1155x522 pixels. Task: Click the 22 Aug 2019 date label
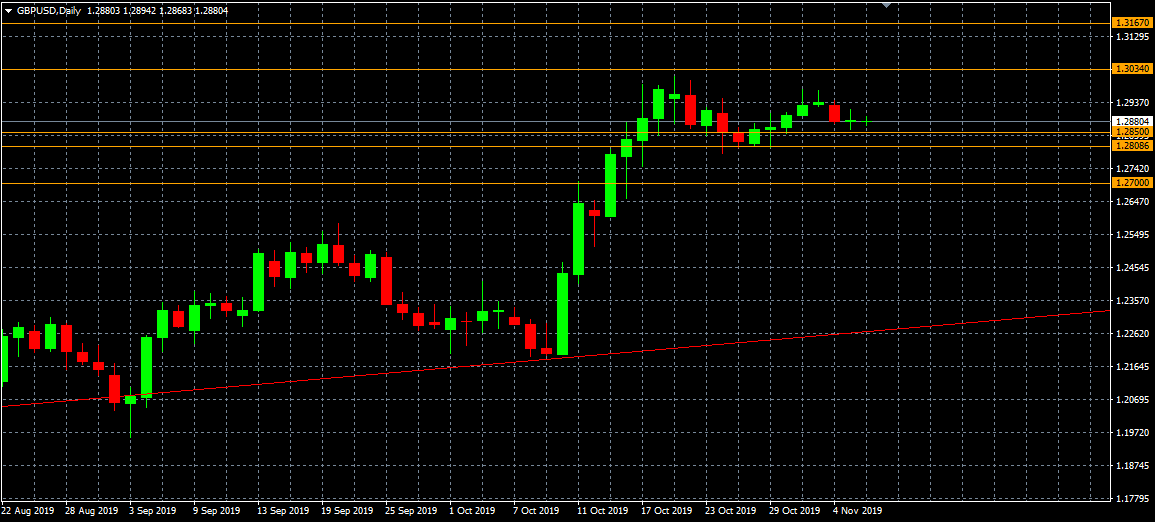[x=28, y=511]
